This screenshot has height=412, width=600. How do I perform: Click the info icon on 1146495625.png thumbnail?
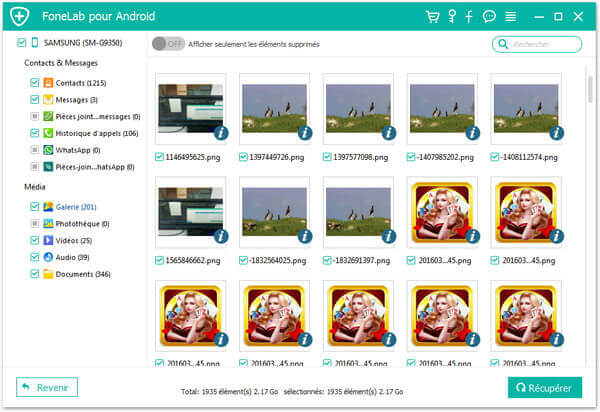[220, 132]
